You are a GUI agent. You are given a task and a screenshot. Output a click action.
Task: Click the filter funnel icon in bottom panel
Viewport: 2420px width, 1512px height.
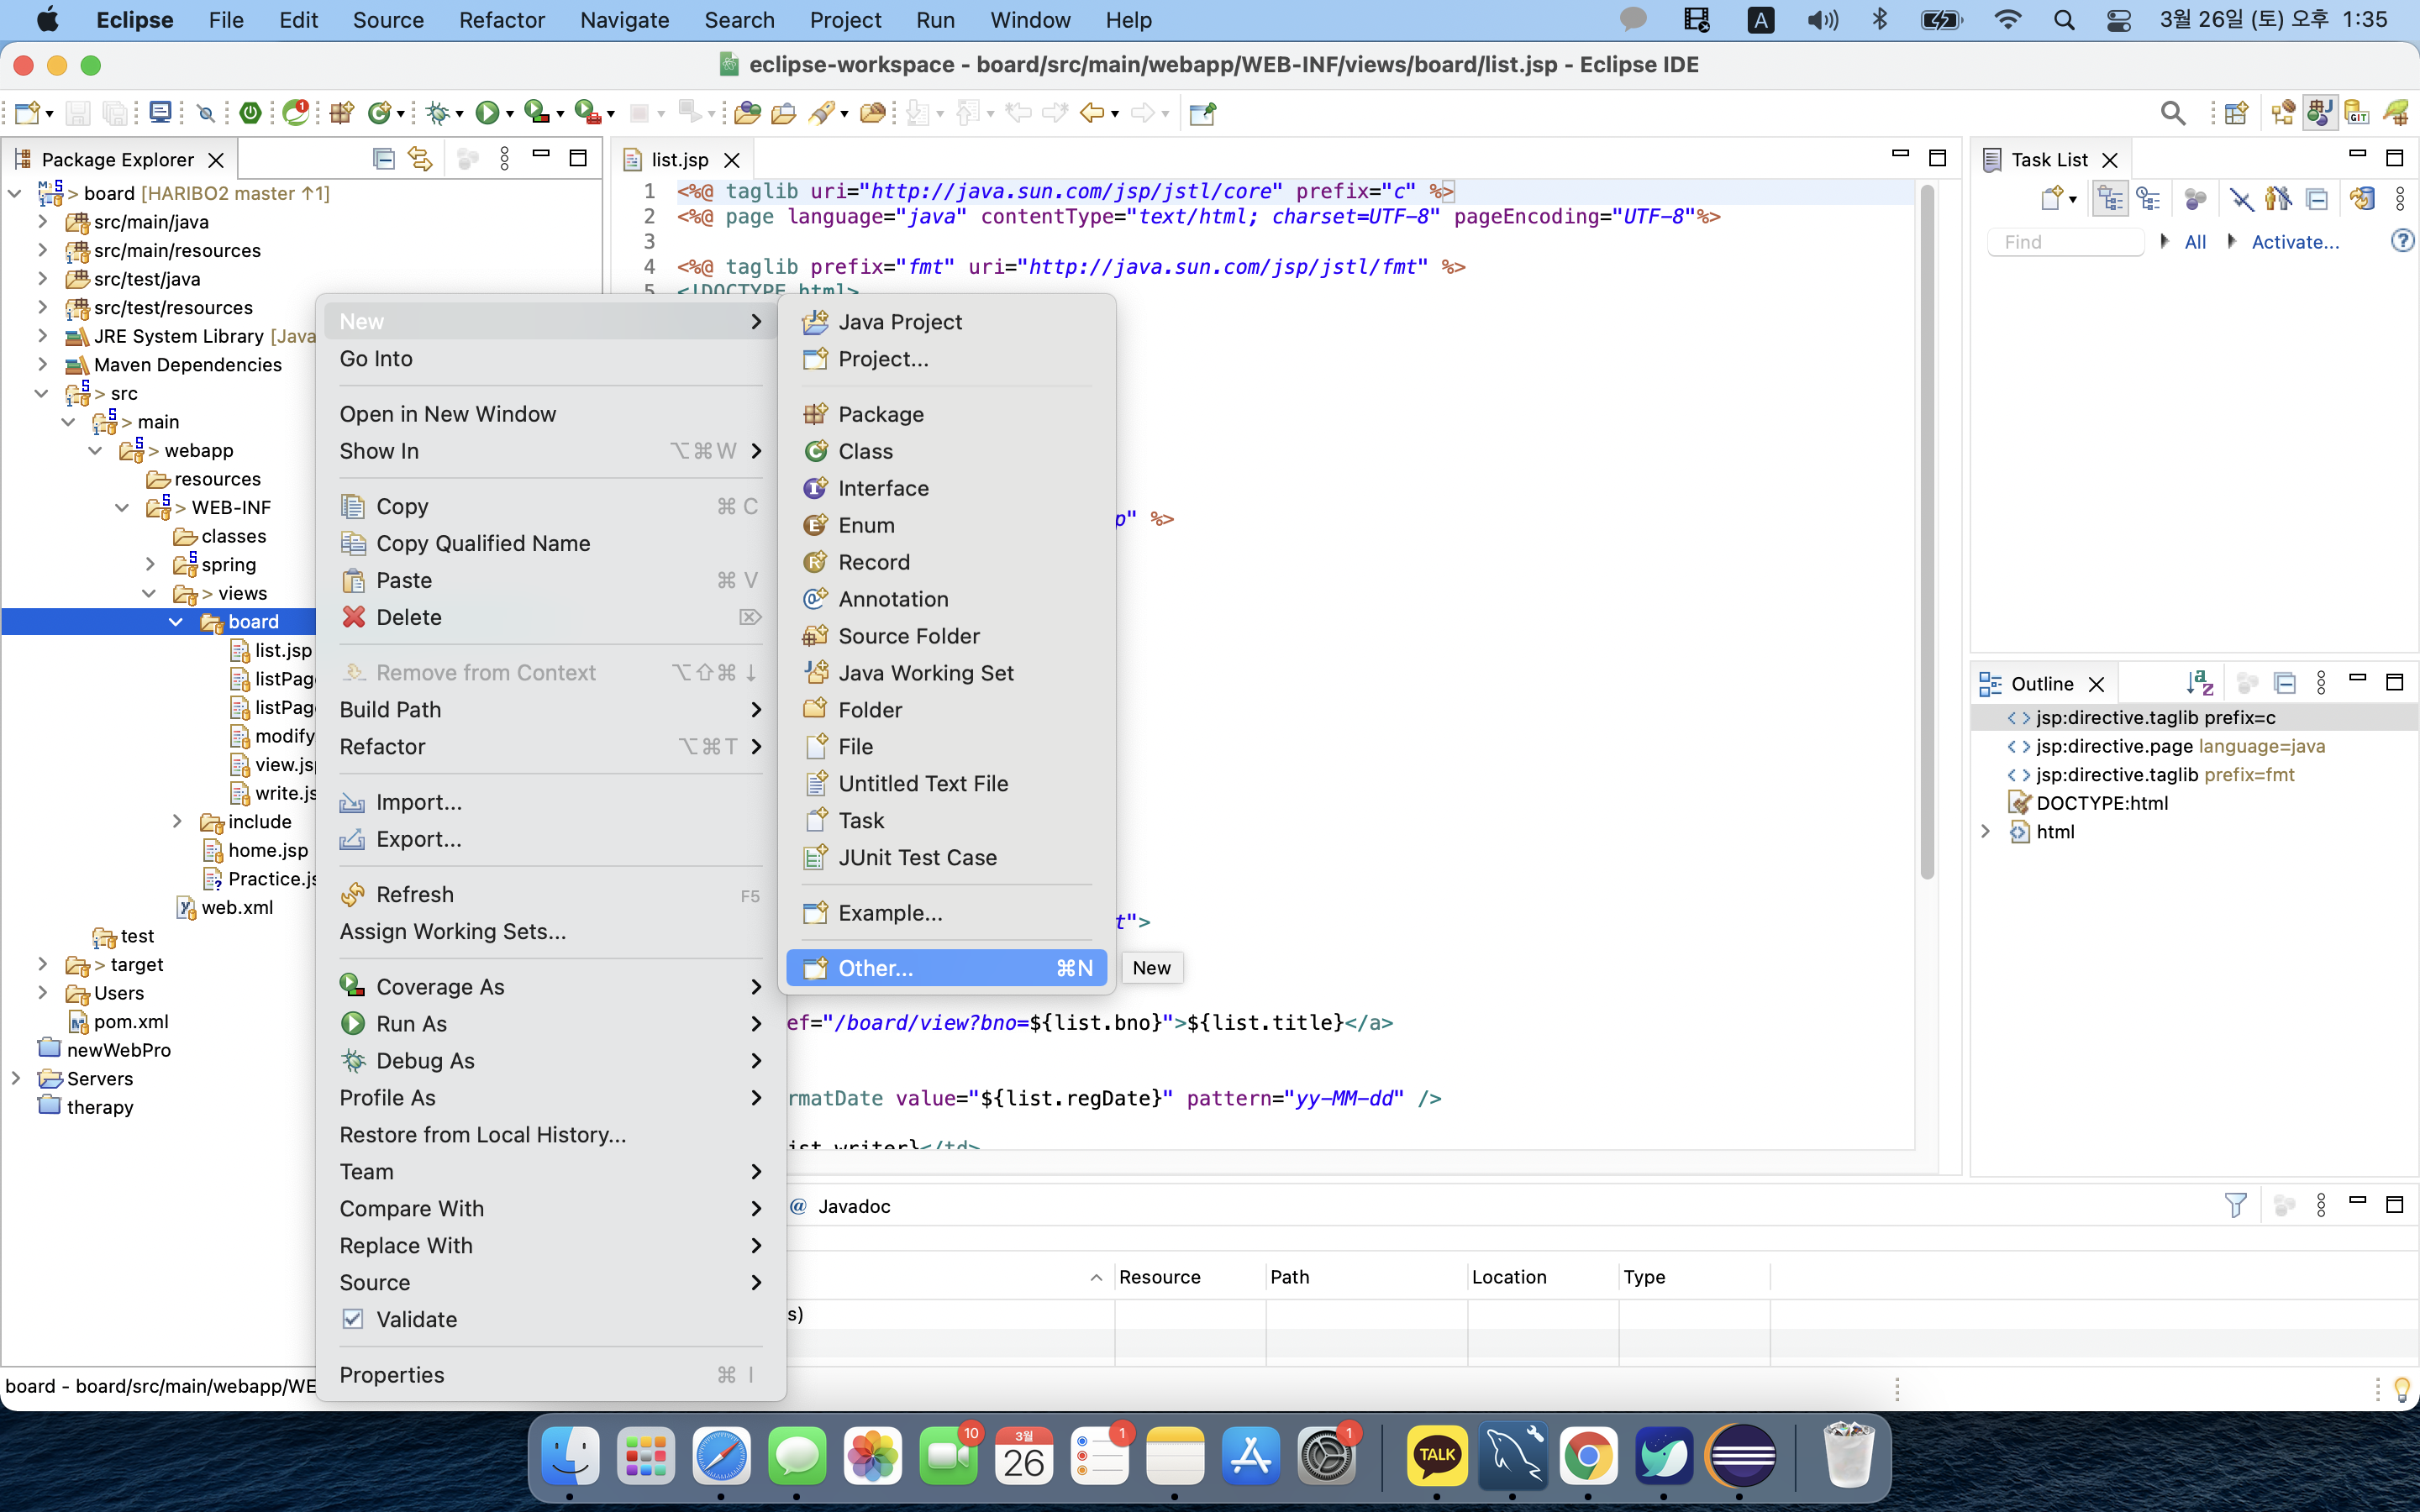2235,1205
